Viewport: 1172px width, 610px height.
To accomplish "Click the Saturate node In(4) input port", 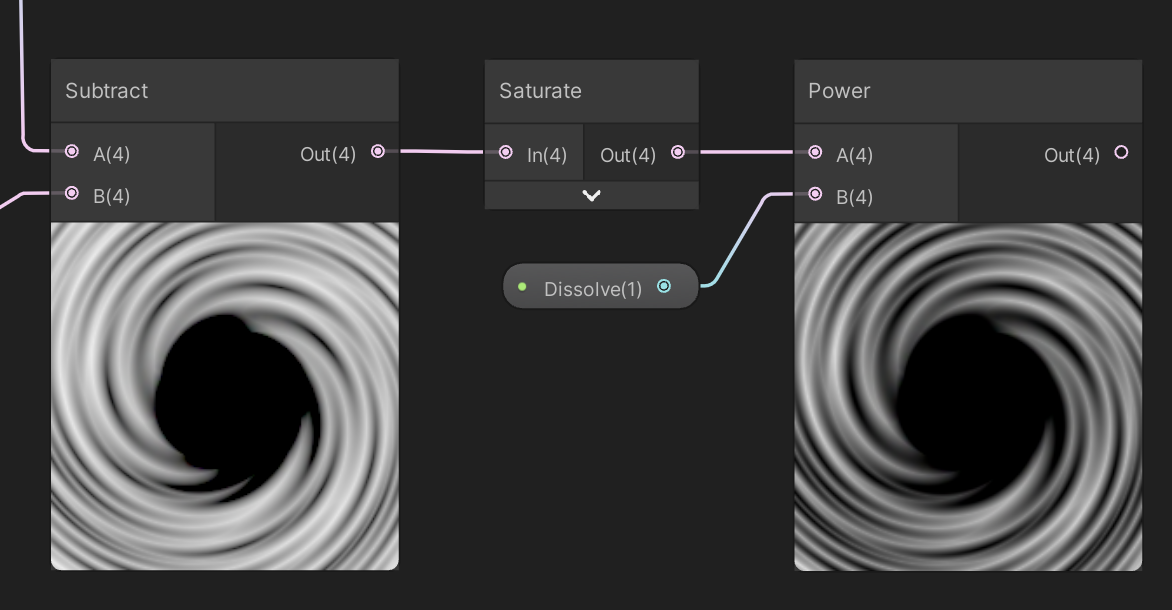I will (506, 153).
